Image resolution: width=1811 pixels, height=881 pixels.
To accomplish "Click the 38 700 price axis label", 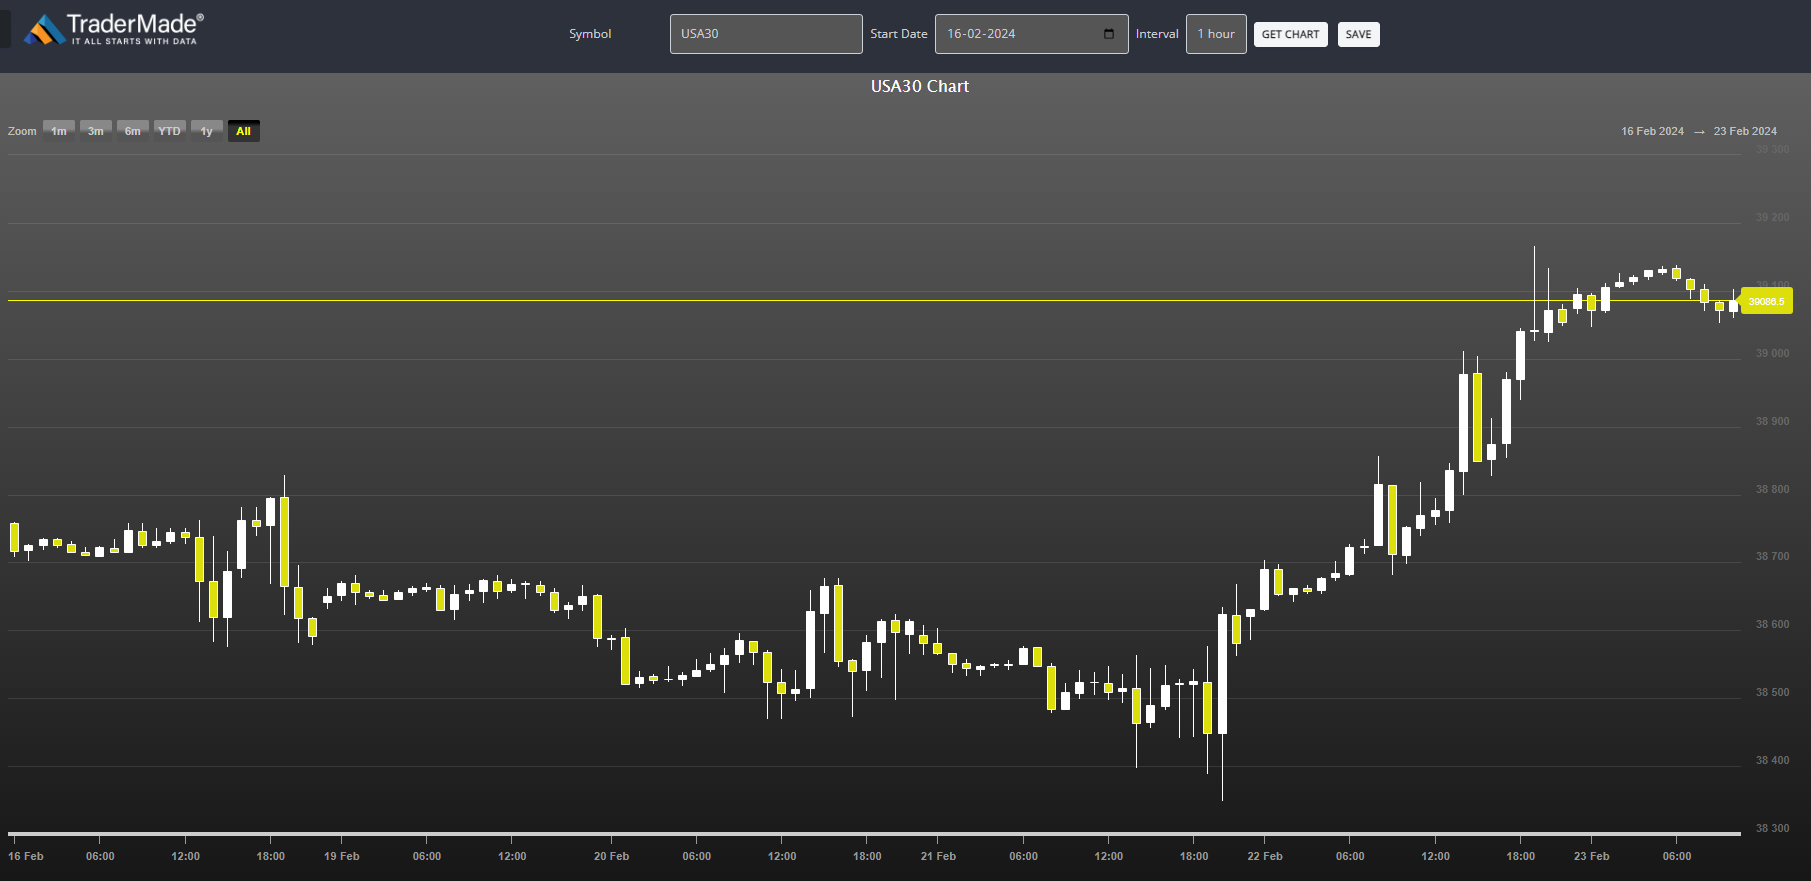I will coord(1773,556).
